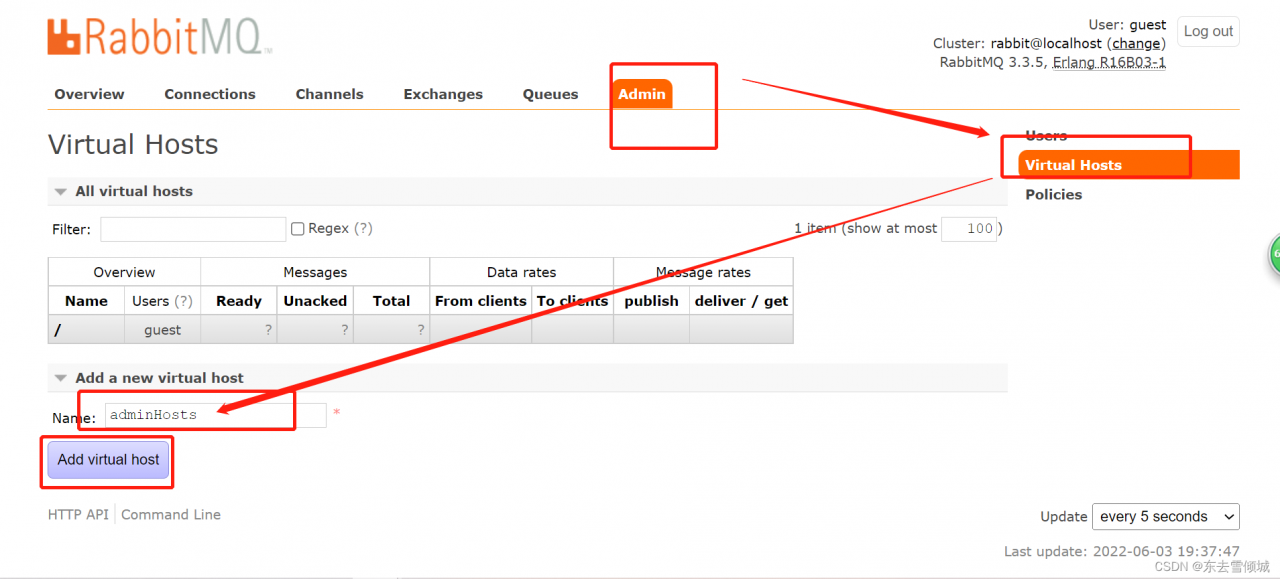Click the Ready column header
This screenshot has width=1280, height=579.
[239, 301]
